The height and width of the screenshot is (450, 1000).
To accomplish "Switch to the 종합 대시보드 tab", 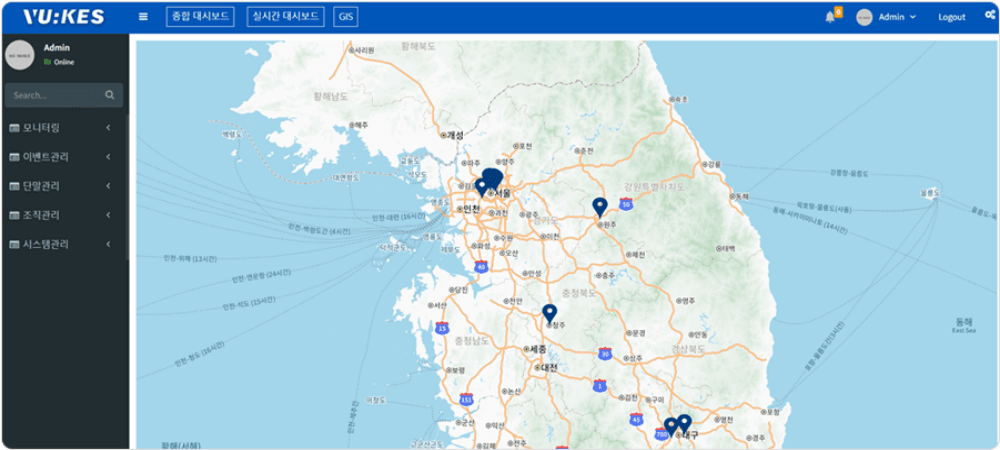I will [200, 17].
